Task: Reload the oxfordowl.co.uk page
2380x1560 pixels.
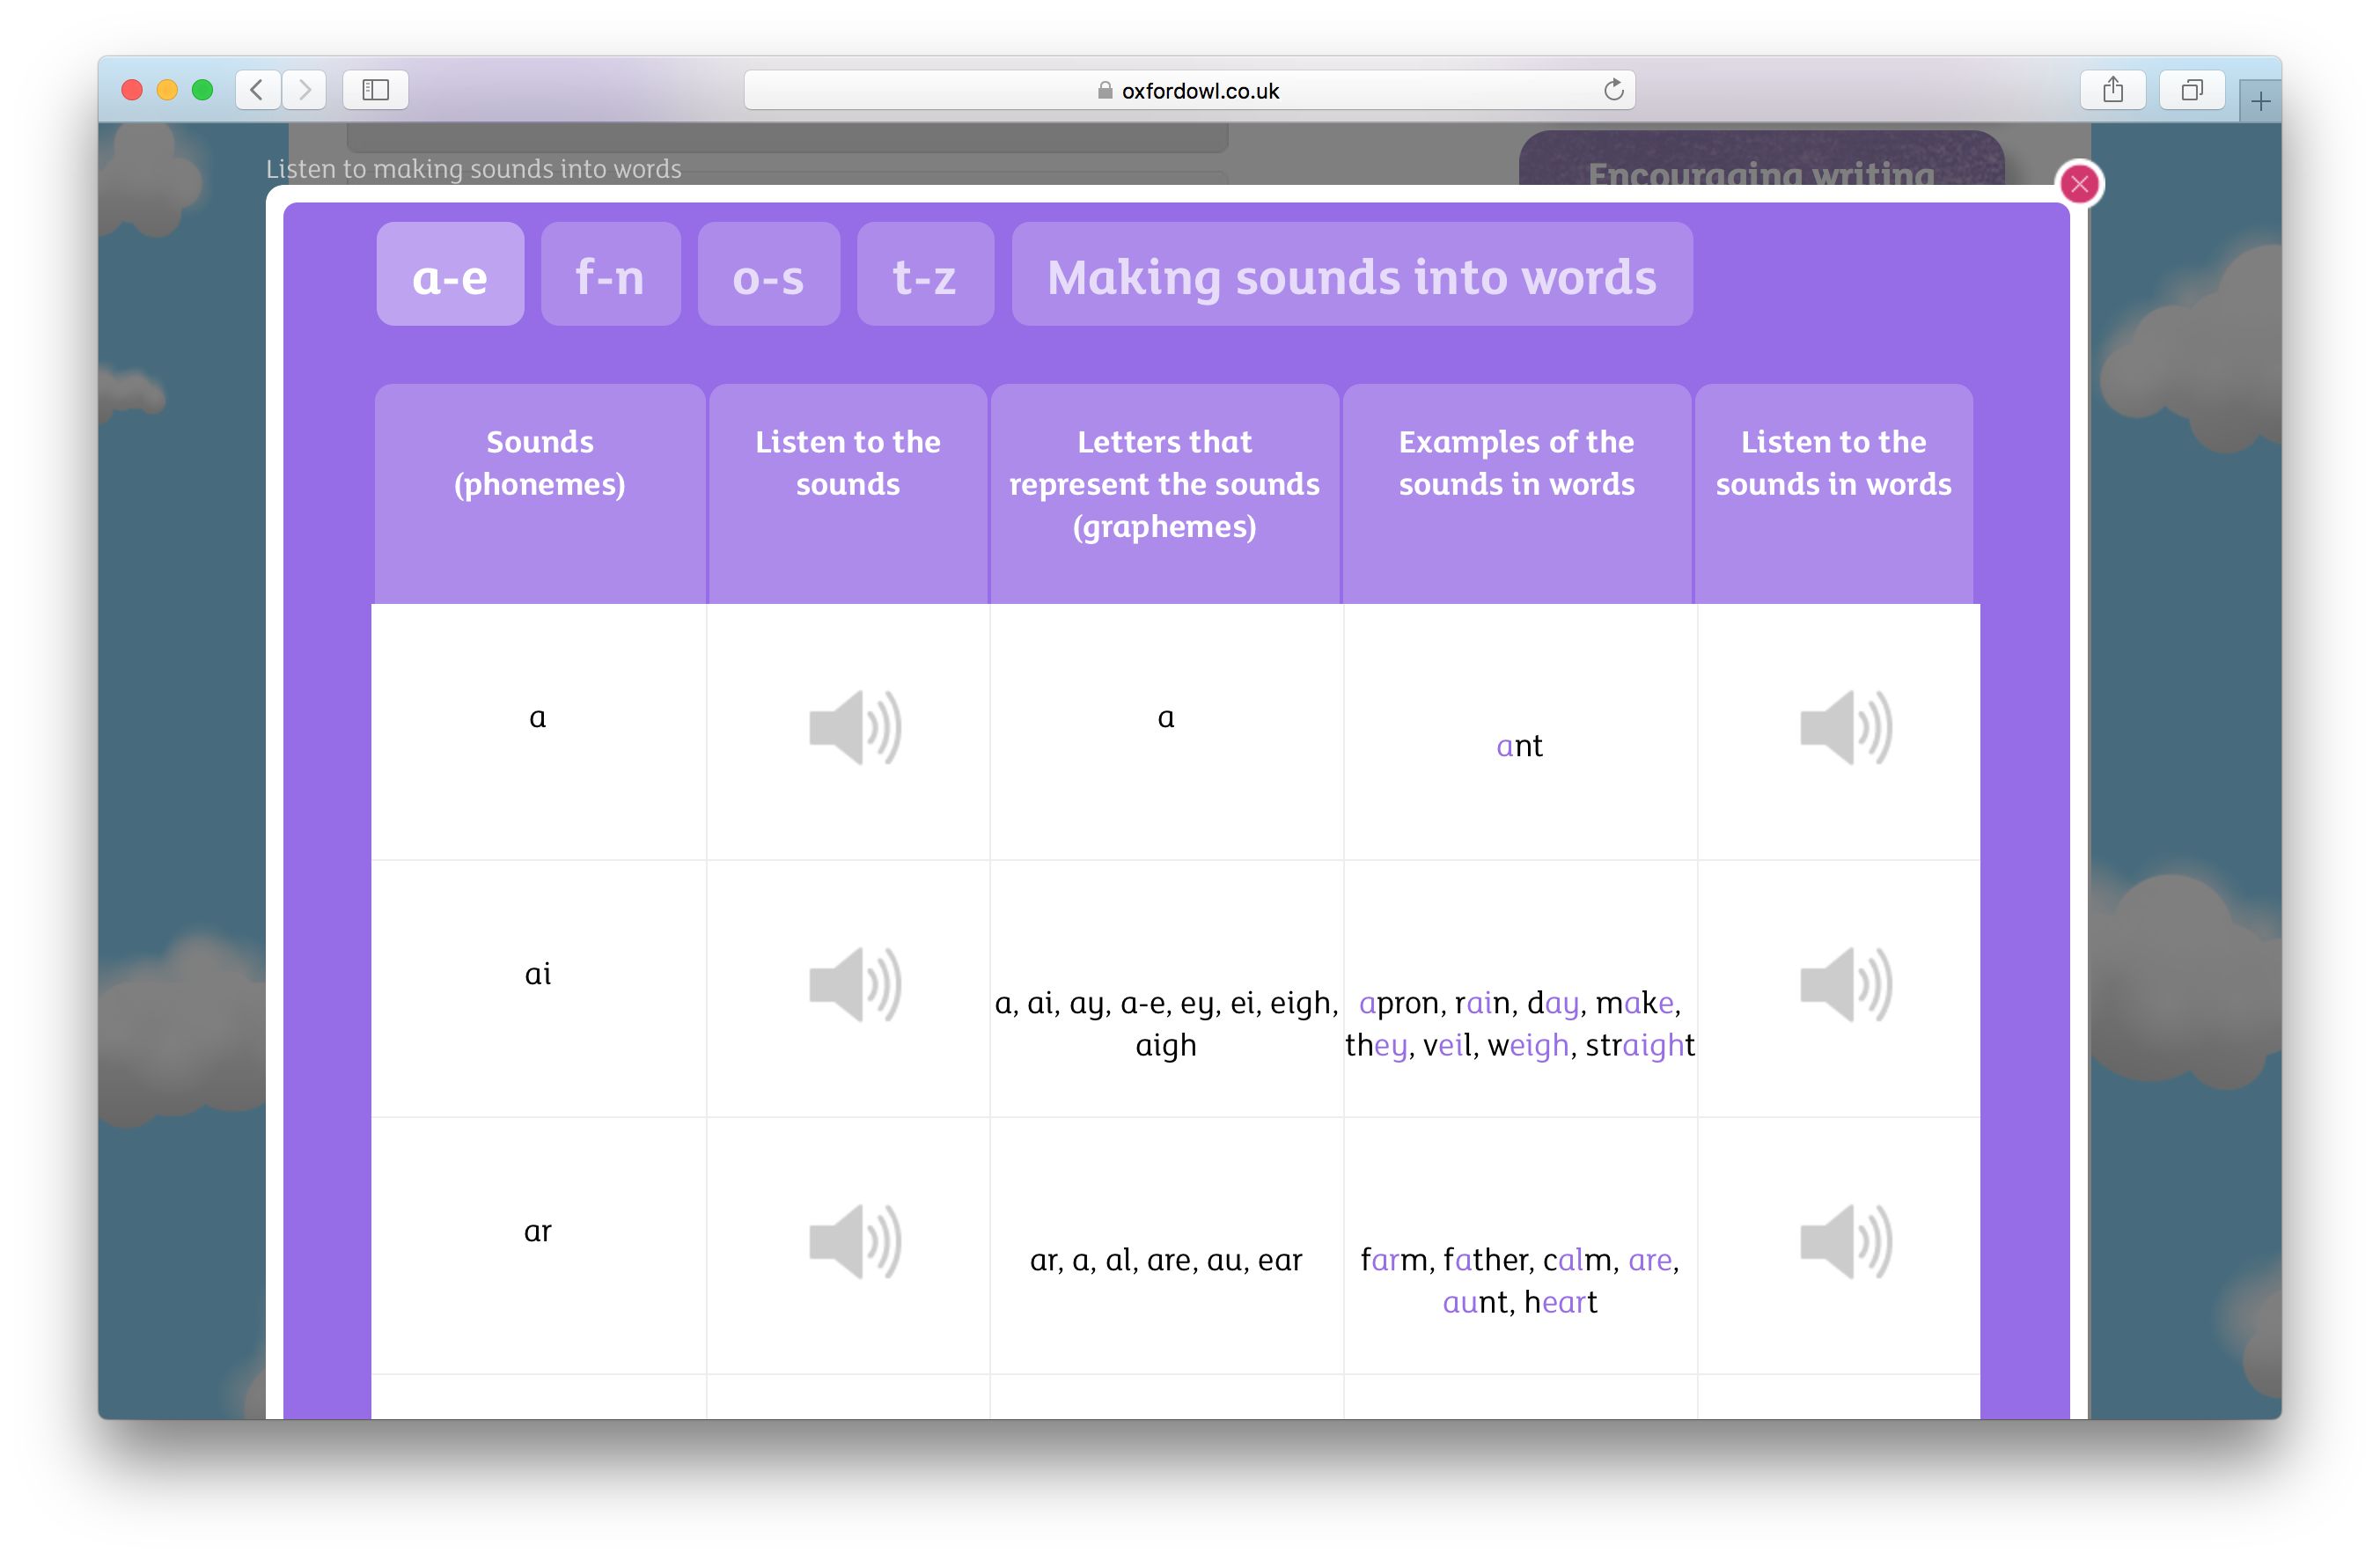Action: click(x=1613, y=90)
